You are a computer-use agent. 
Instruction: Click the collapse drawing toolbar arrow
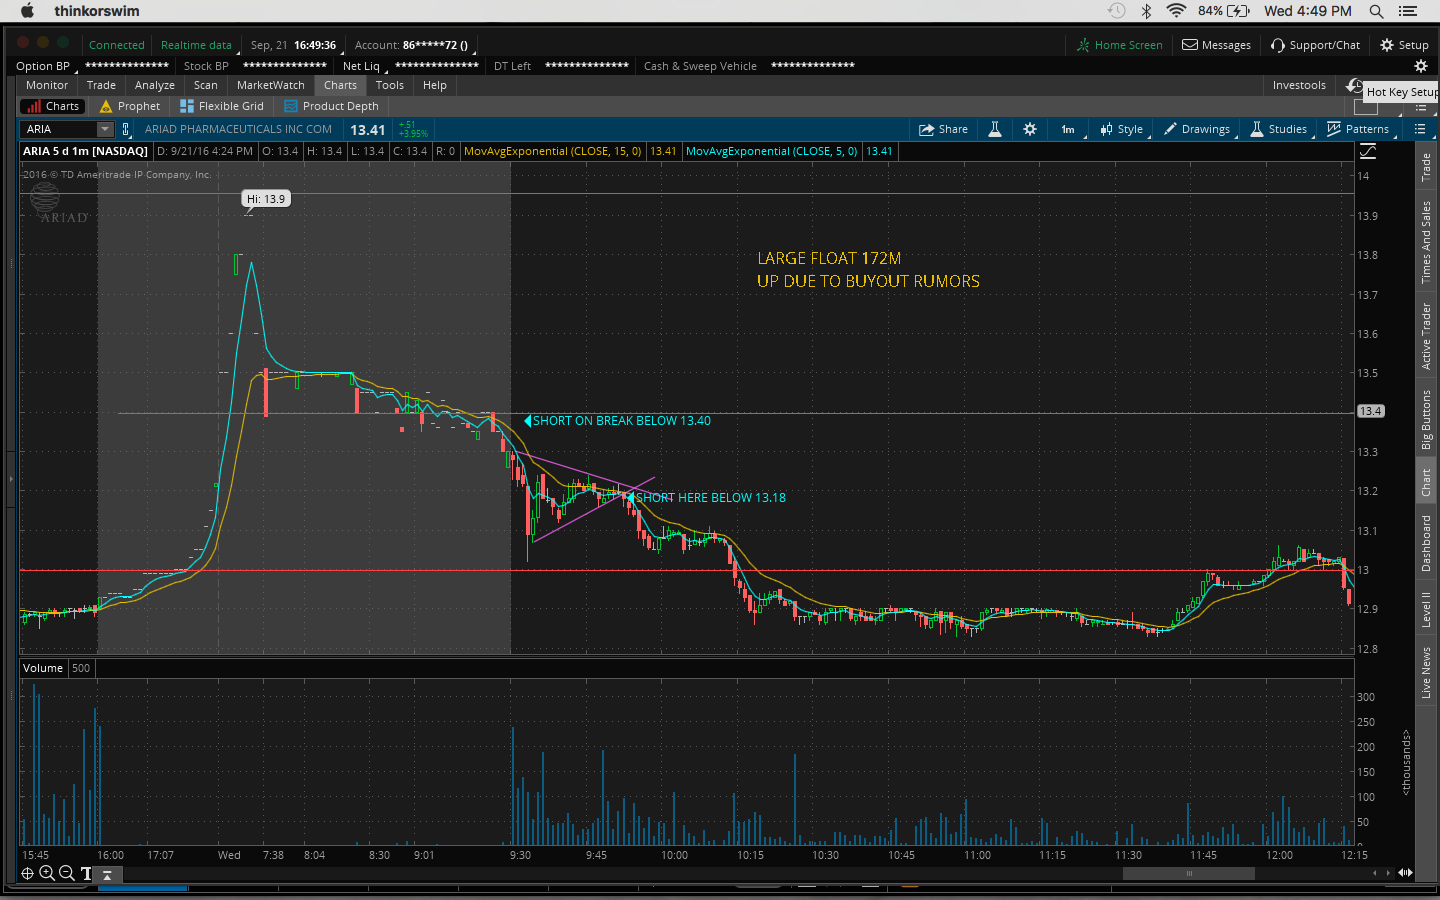(107, 874)
